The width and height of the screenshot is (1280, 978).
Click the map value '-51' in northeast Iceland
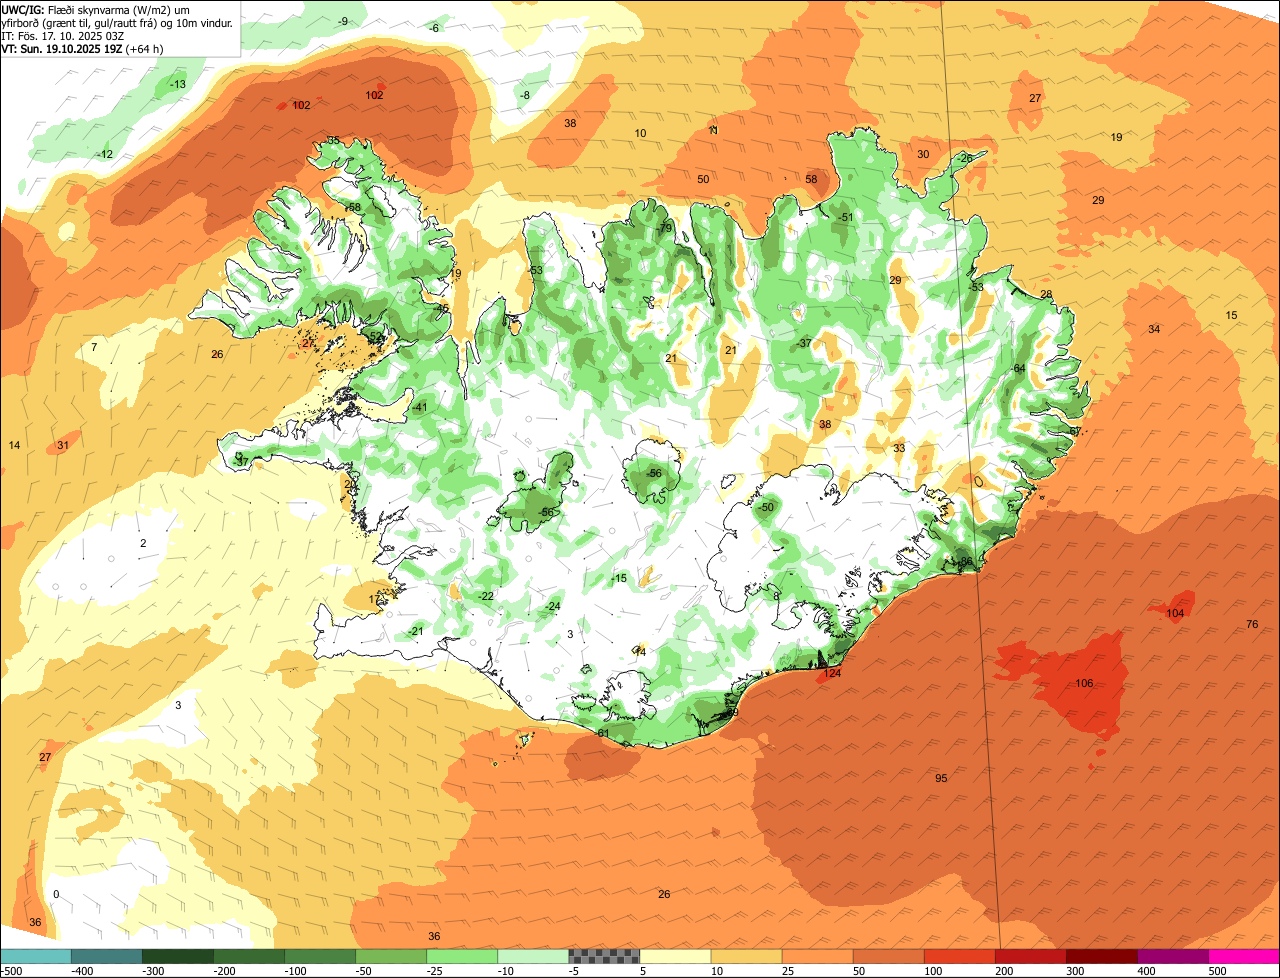click(x=845, y=217)
